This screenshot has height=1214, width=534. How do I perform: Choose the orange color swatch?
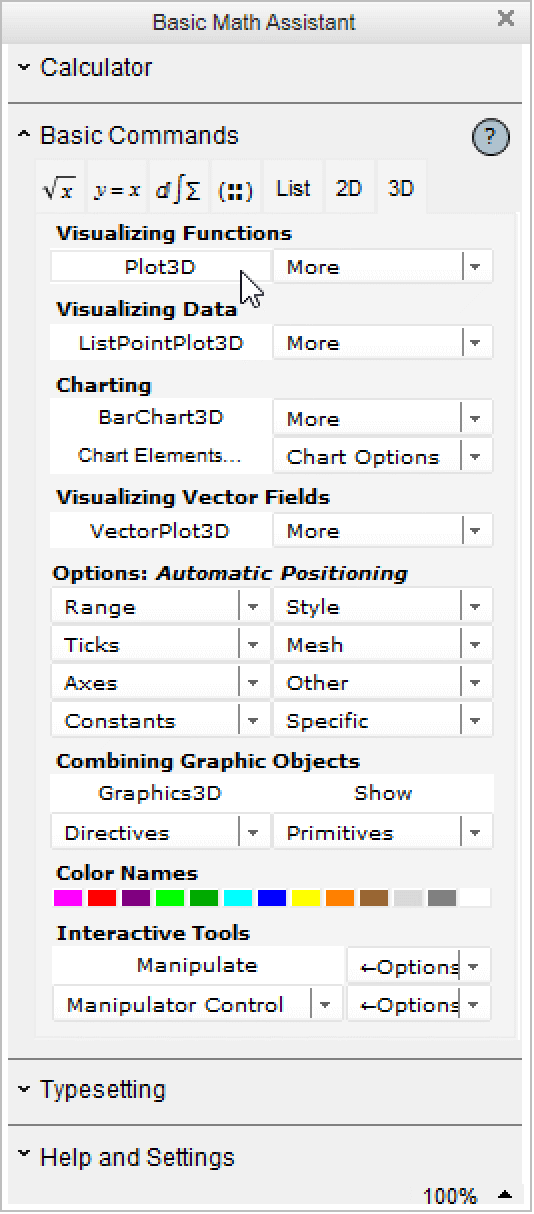click(340, 898)
